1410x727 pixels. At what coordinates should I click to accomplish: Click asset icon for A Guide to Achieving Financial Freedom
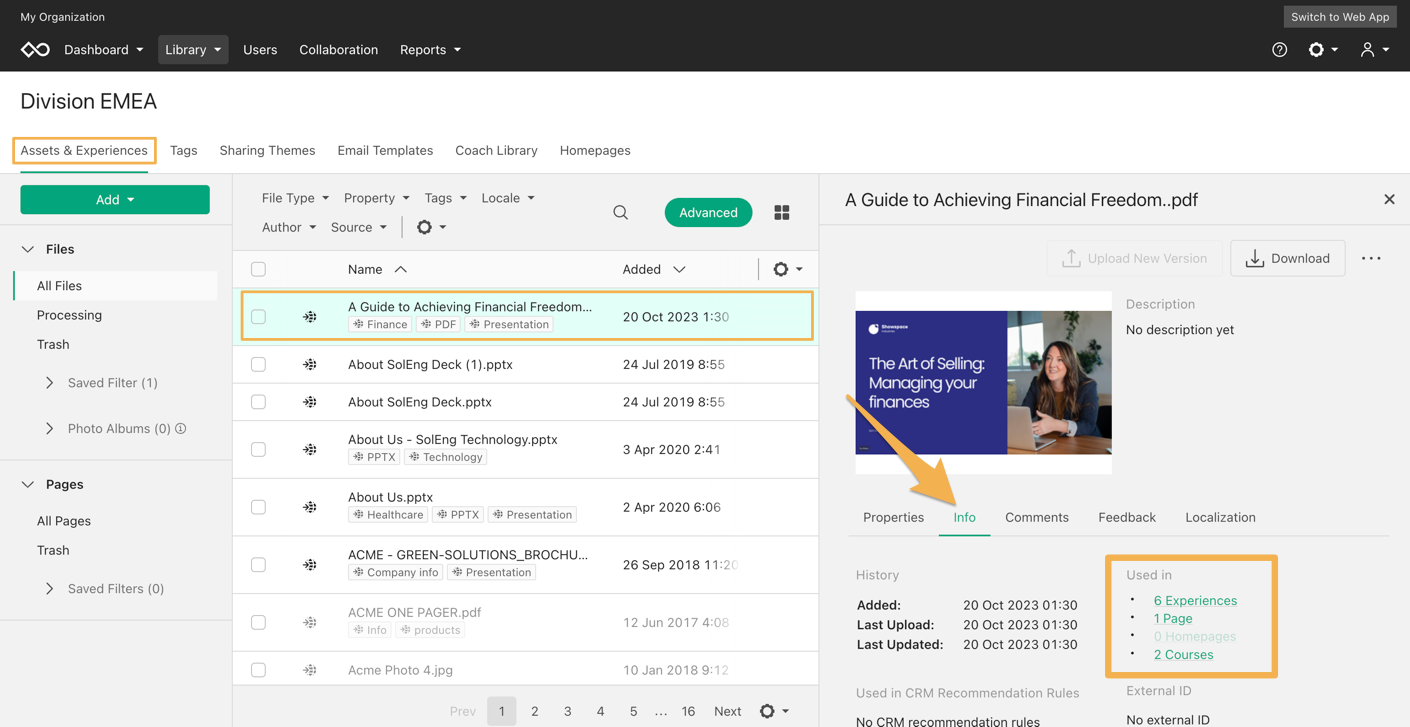310,316
